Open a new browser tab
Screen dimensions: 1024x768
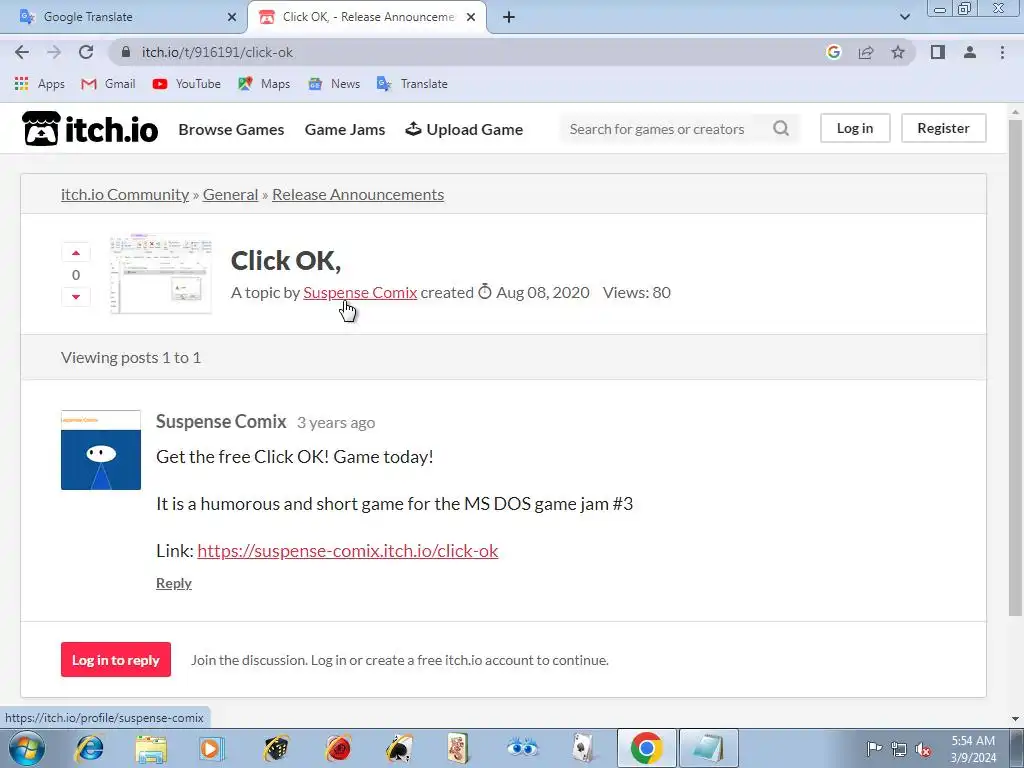pyautogui.click(x=509, y=17)
